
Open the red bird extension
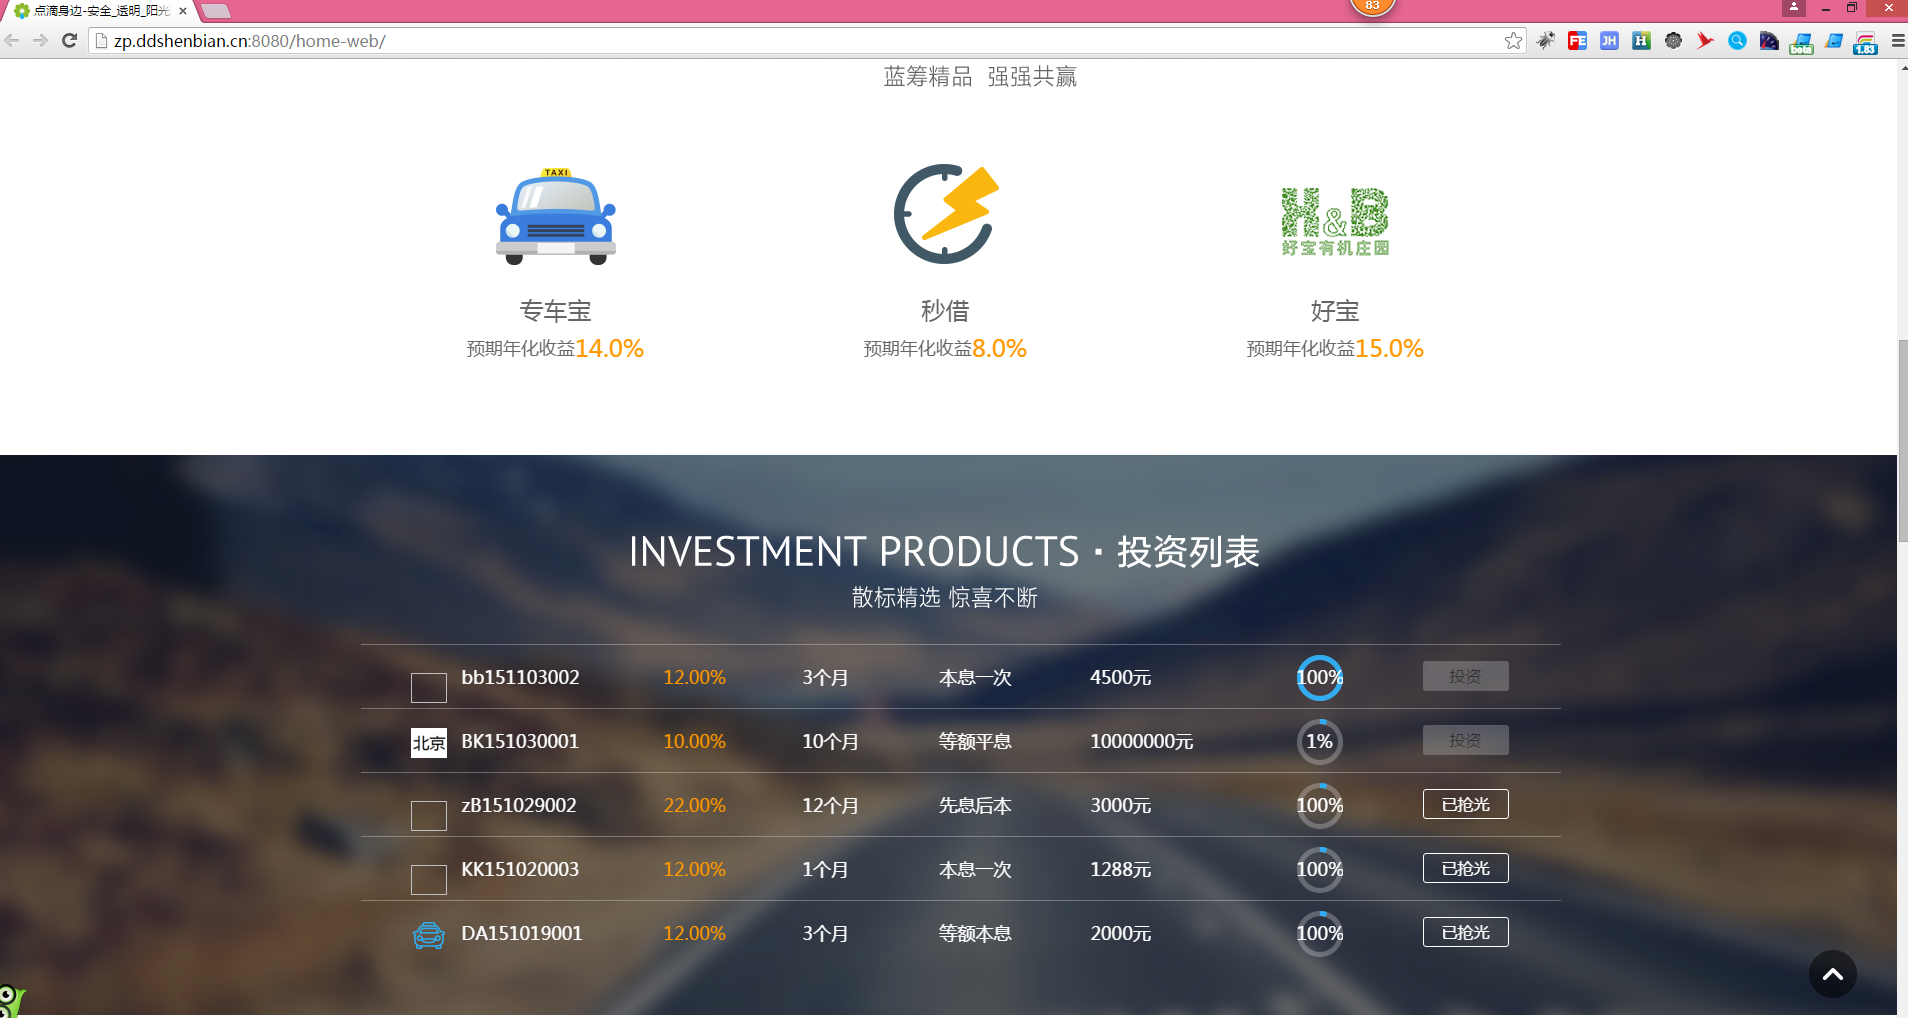tap(1705, 41)
